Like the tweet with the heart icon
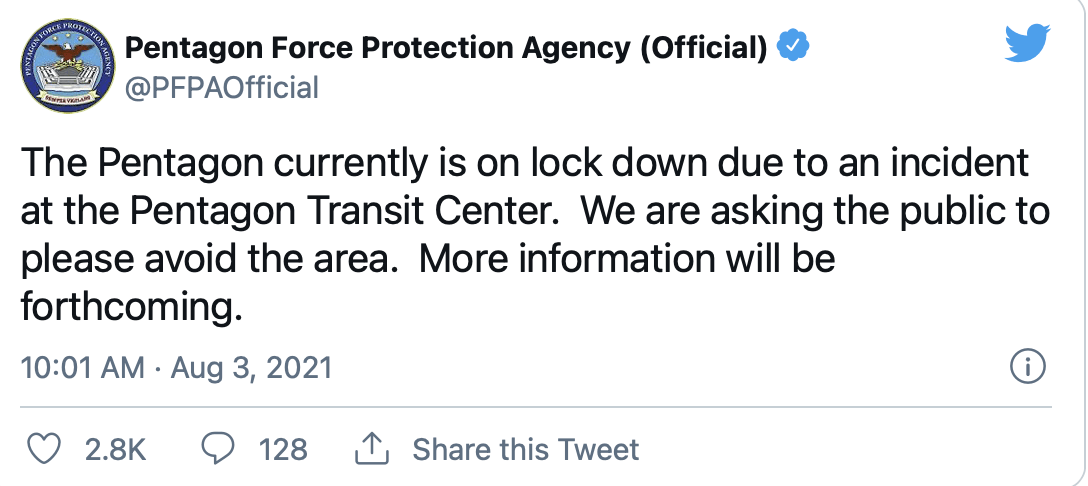Image resolution: width=1088 pixels, height=486 pixels. point(45,449)
